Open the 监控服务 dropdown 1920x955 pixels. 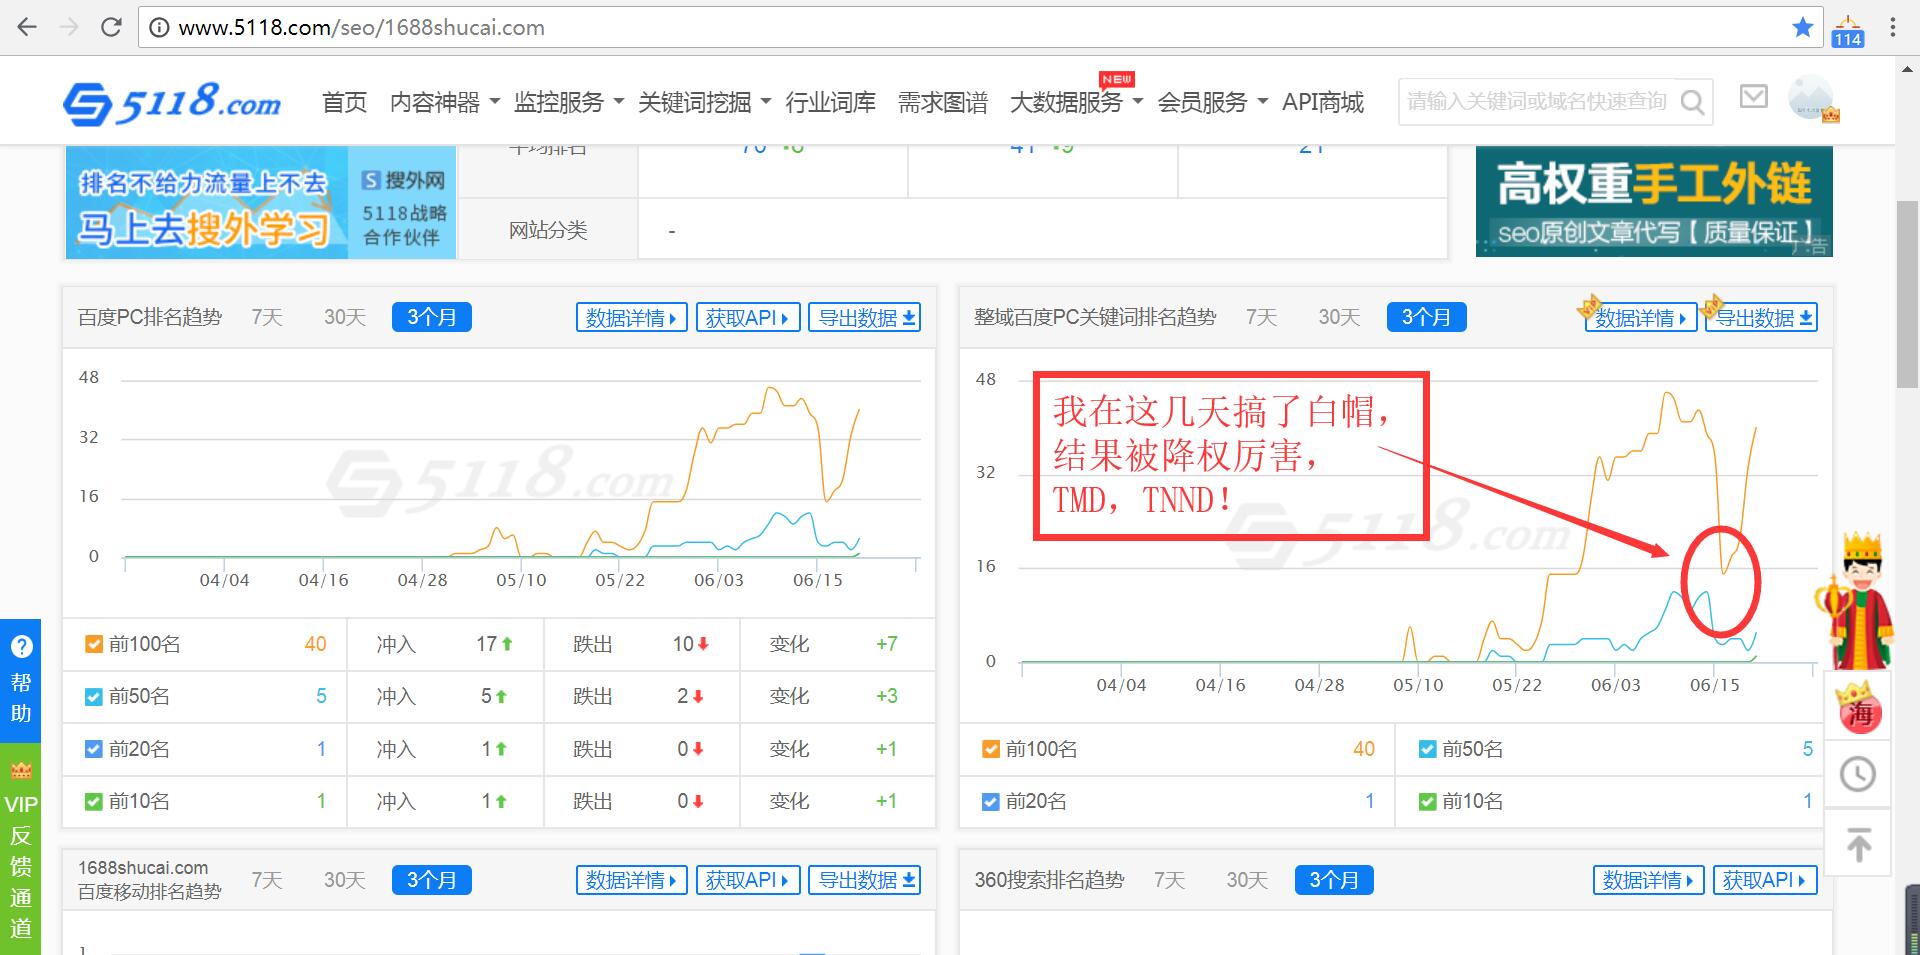(558, 101)
